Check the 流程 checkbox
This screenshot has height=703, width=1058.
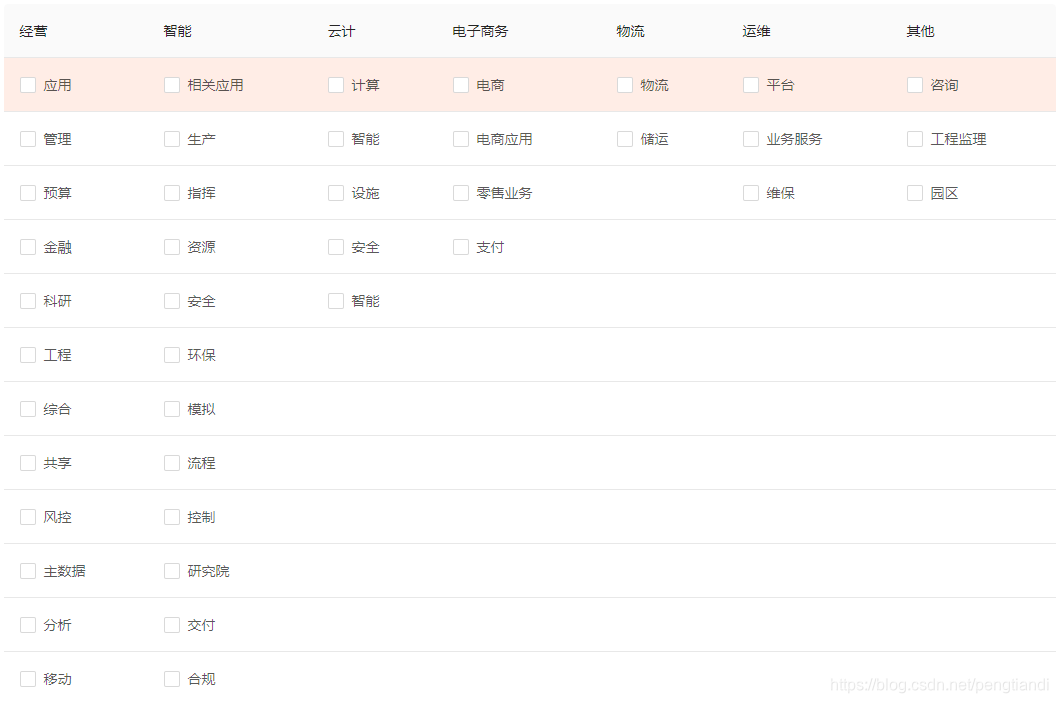pyautogui.click(x=172, y=463)
